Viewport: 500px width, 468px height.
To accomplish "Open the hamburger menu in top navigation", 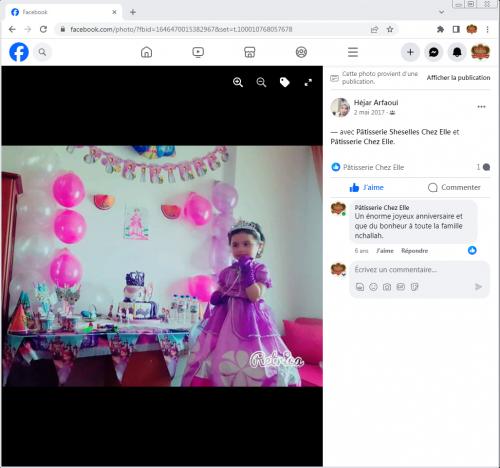I will (353, 52).
